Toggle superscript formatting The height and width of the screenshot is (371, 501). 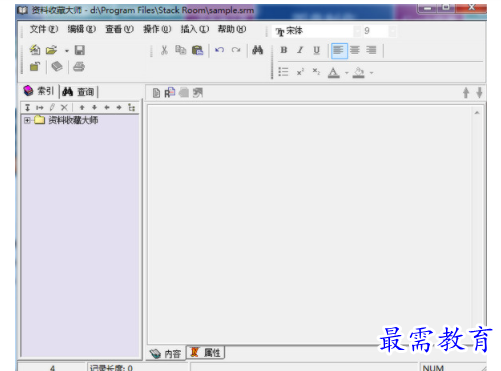pos(300,72)
